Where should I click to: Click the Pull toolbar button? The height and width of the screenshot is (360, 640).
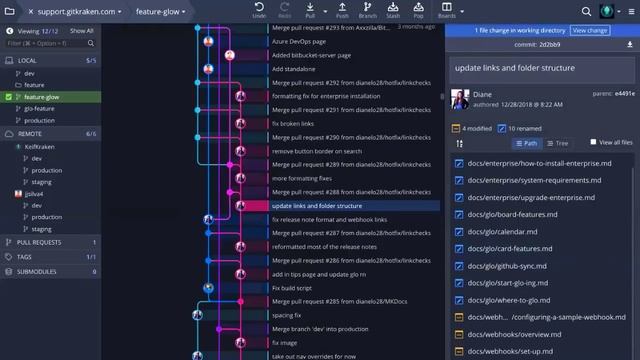(x=310, y=10)
